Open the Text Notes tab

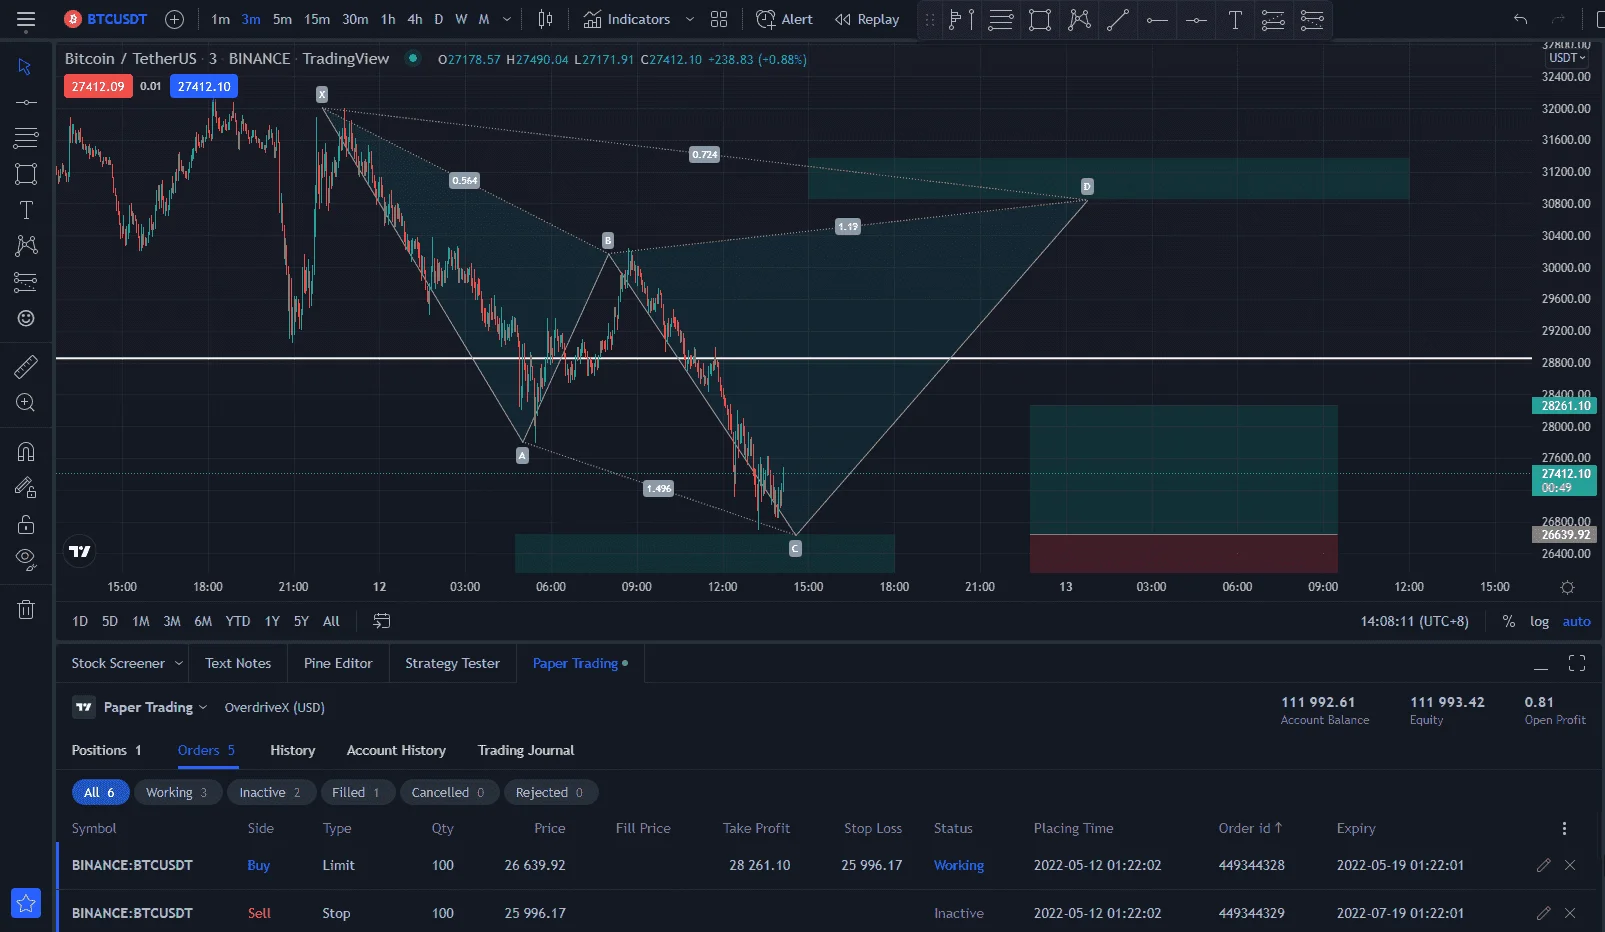point(238,663)
